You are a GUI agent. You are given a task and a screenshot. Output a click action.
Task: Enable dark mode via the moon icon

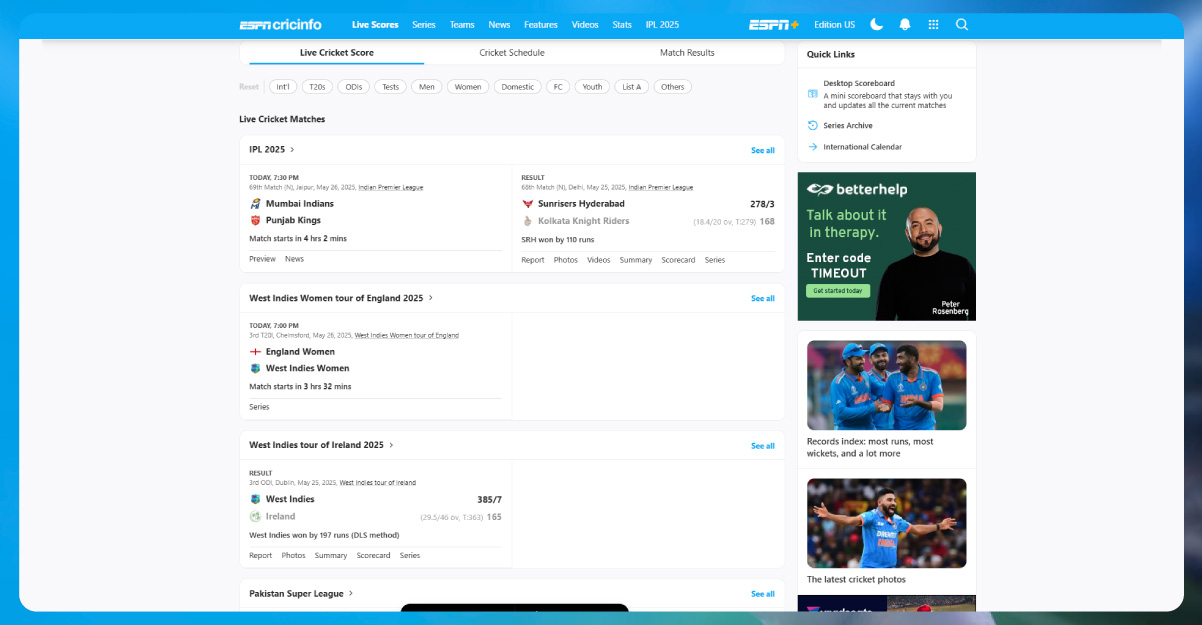coord(876,24)
